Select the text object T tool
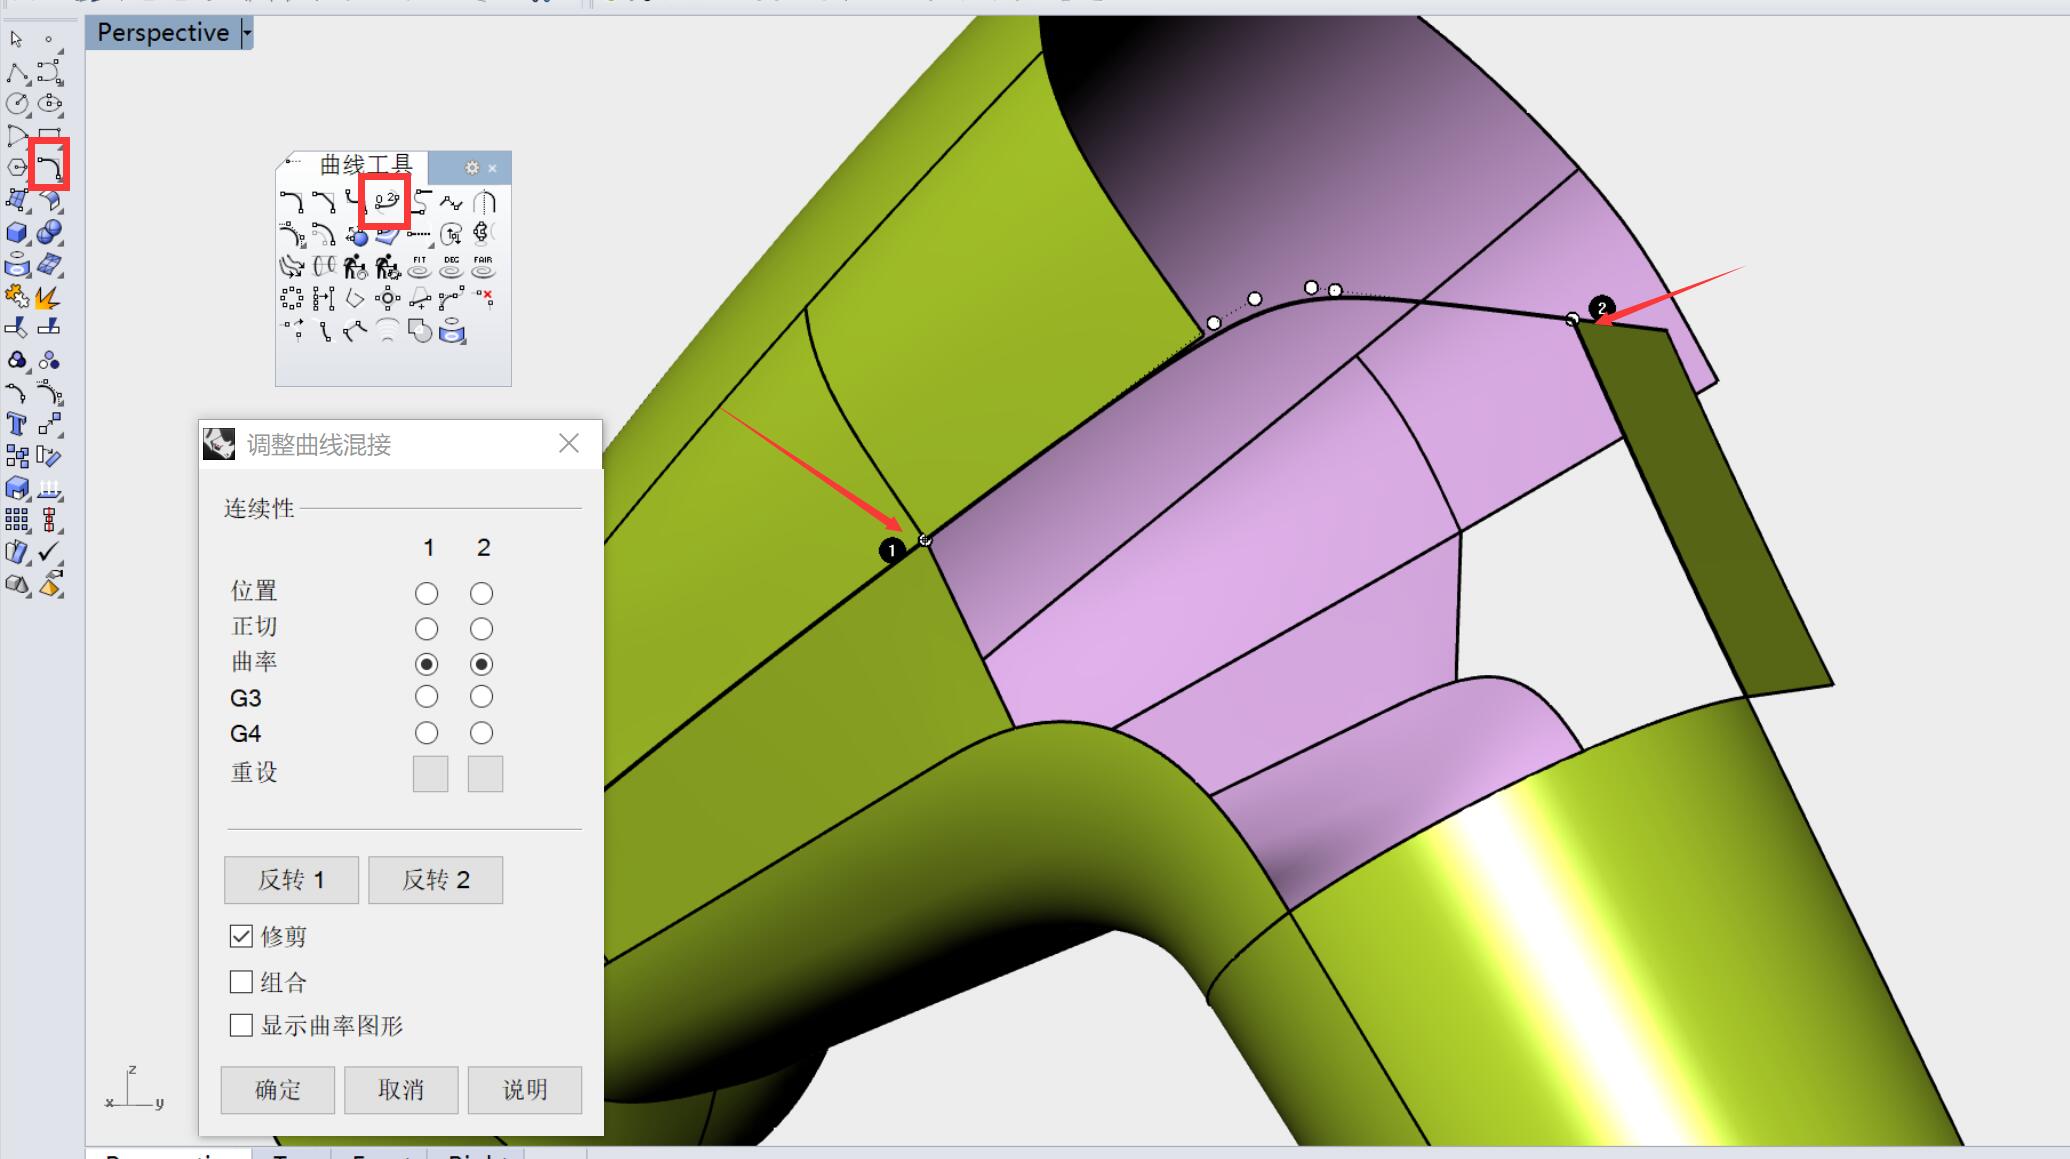 pos(16,425)
